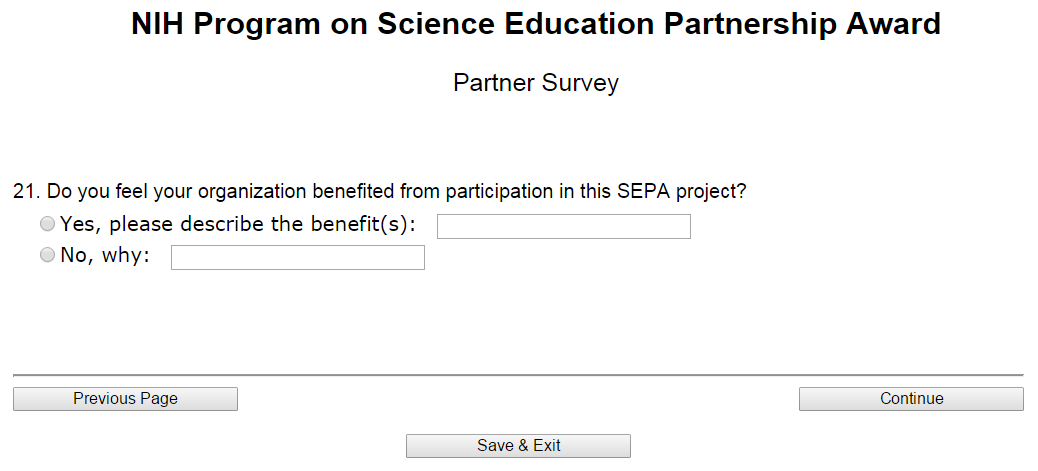
Task: Click the word "Survey" in the subtitle
Action: click(x=581, y=83)
